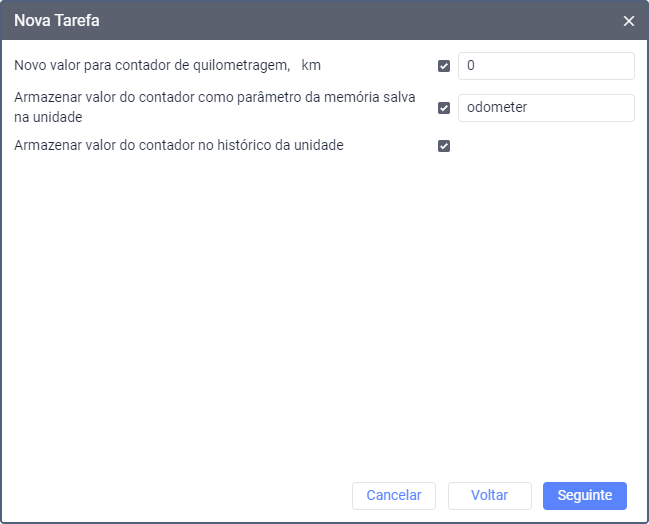Uncheck the new mileage counter value checkbox
Viewport: 649px width, 524px height.
coord(444,66)
